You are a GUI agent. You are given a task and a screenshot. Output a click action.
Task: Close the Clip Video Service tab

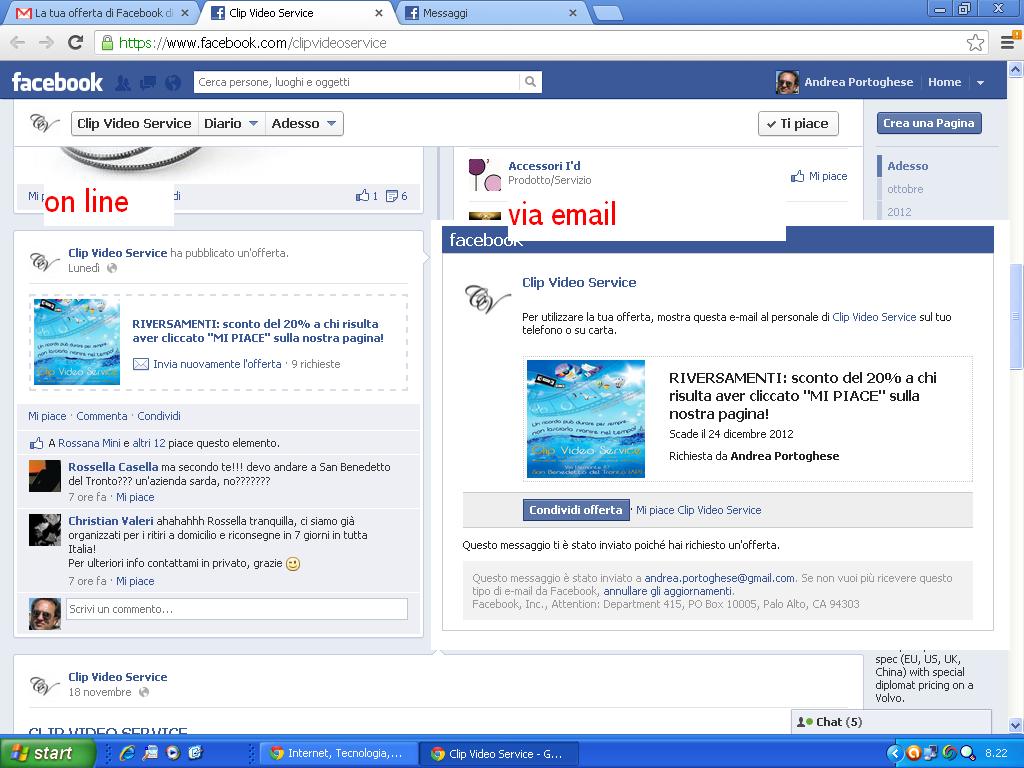pyautogui.click(x=379, y=13)
